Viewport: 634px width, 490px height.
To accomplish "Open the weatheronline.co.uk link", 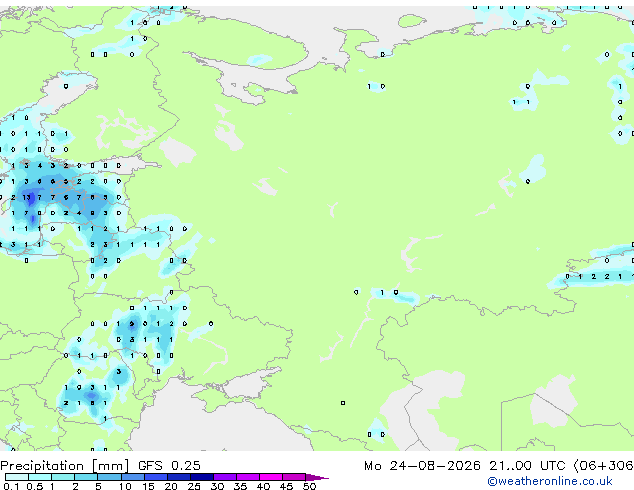I will pyautogui.click(x=550, y=481).
